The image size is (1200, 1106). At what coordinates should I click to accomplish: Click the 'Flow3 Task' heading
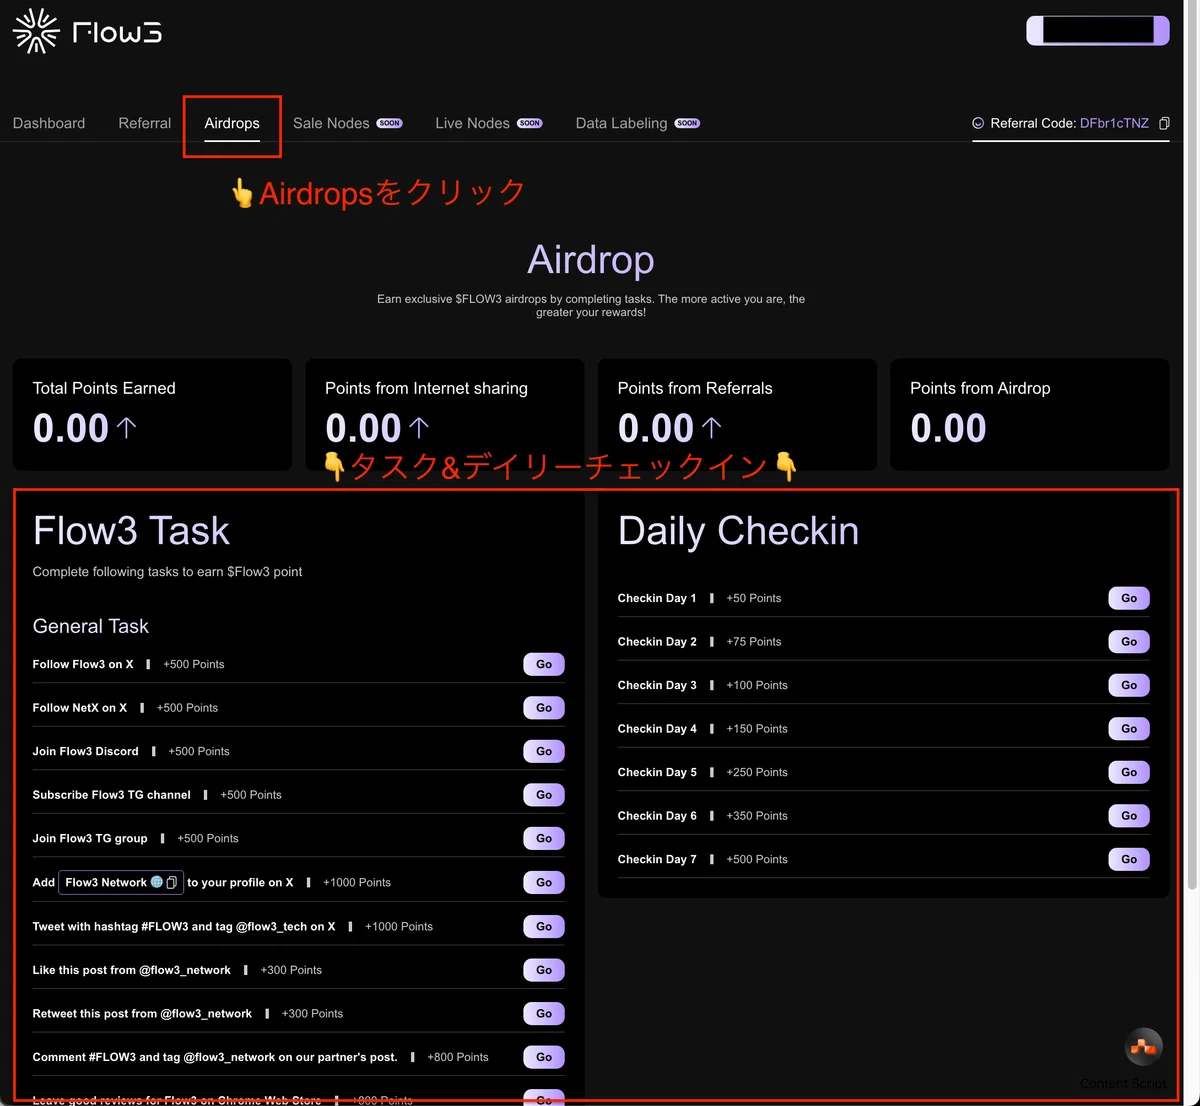(x=131, y=531)
